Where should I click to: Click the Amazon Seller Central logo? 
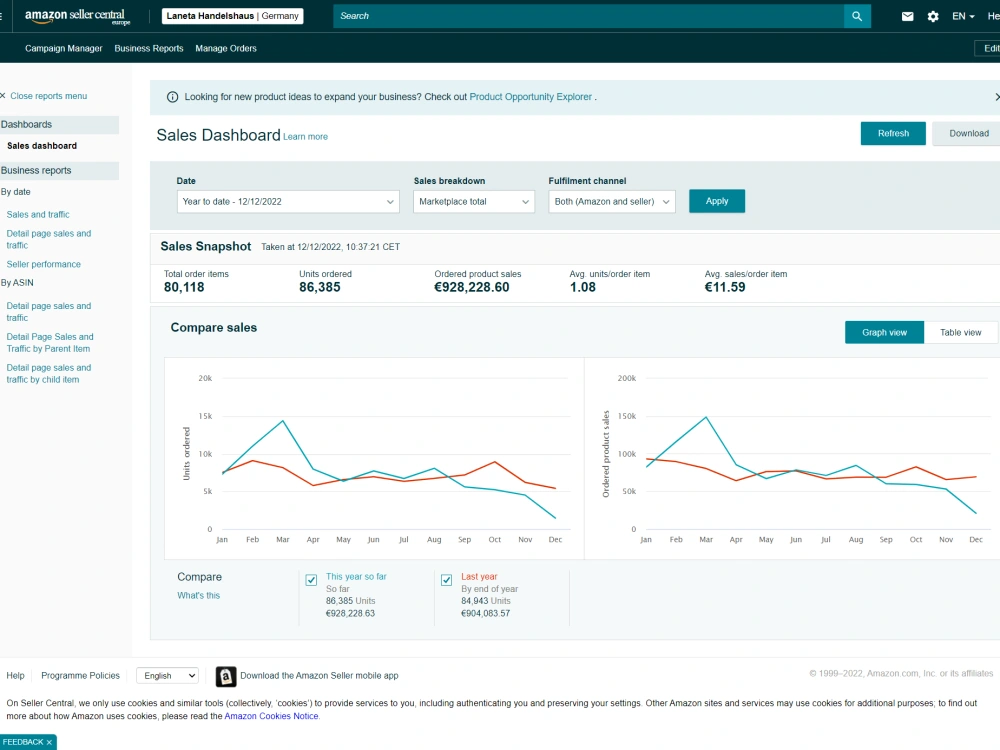(x=77, y=16)
